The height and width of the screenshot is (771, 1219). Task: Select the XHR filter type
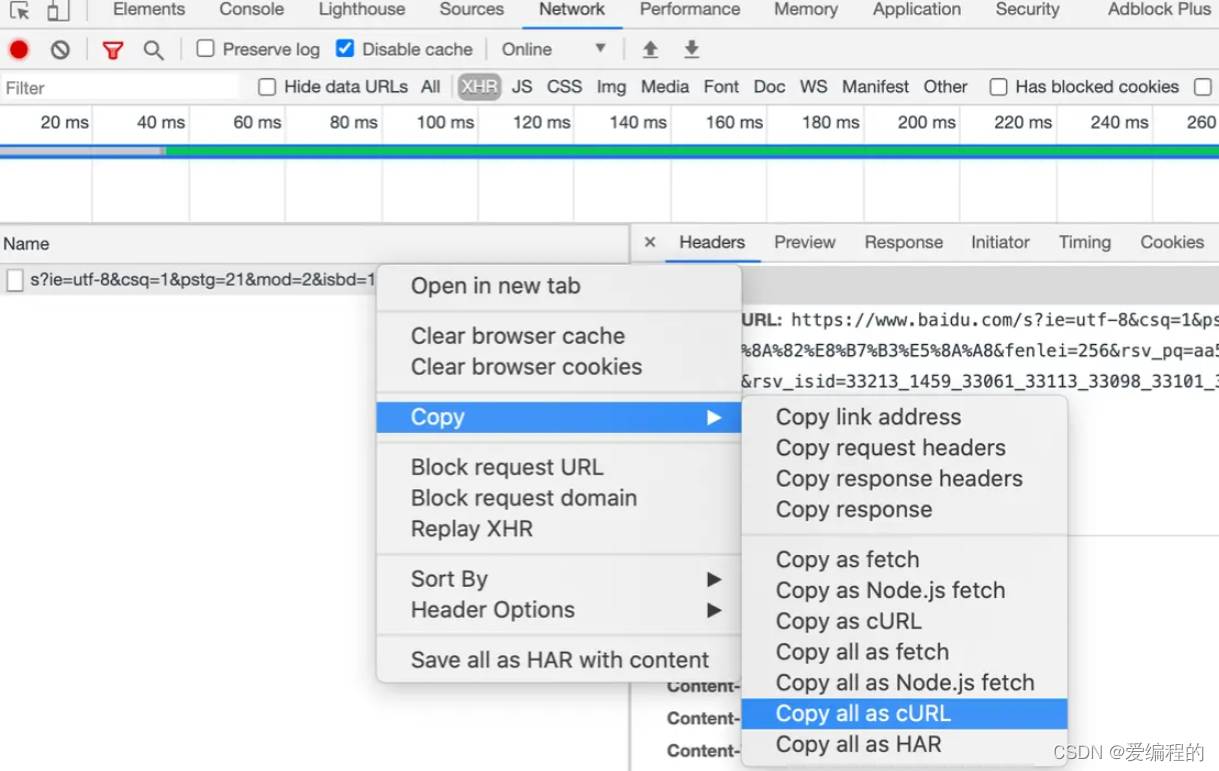point(479,87)
